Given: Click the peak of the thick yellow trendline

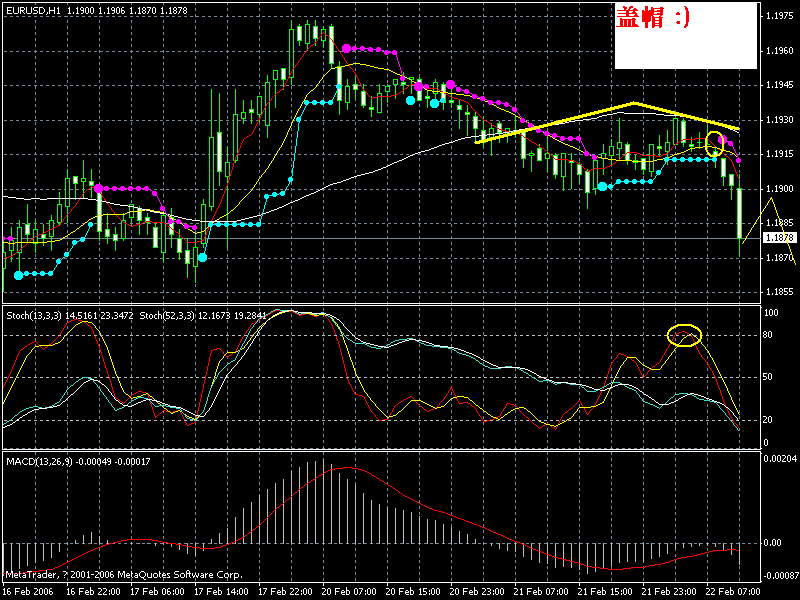Looking at the screenshot, I should [635, 103].
